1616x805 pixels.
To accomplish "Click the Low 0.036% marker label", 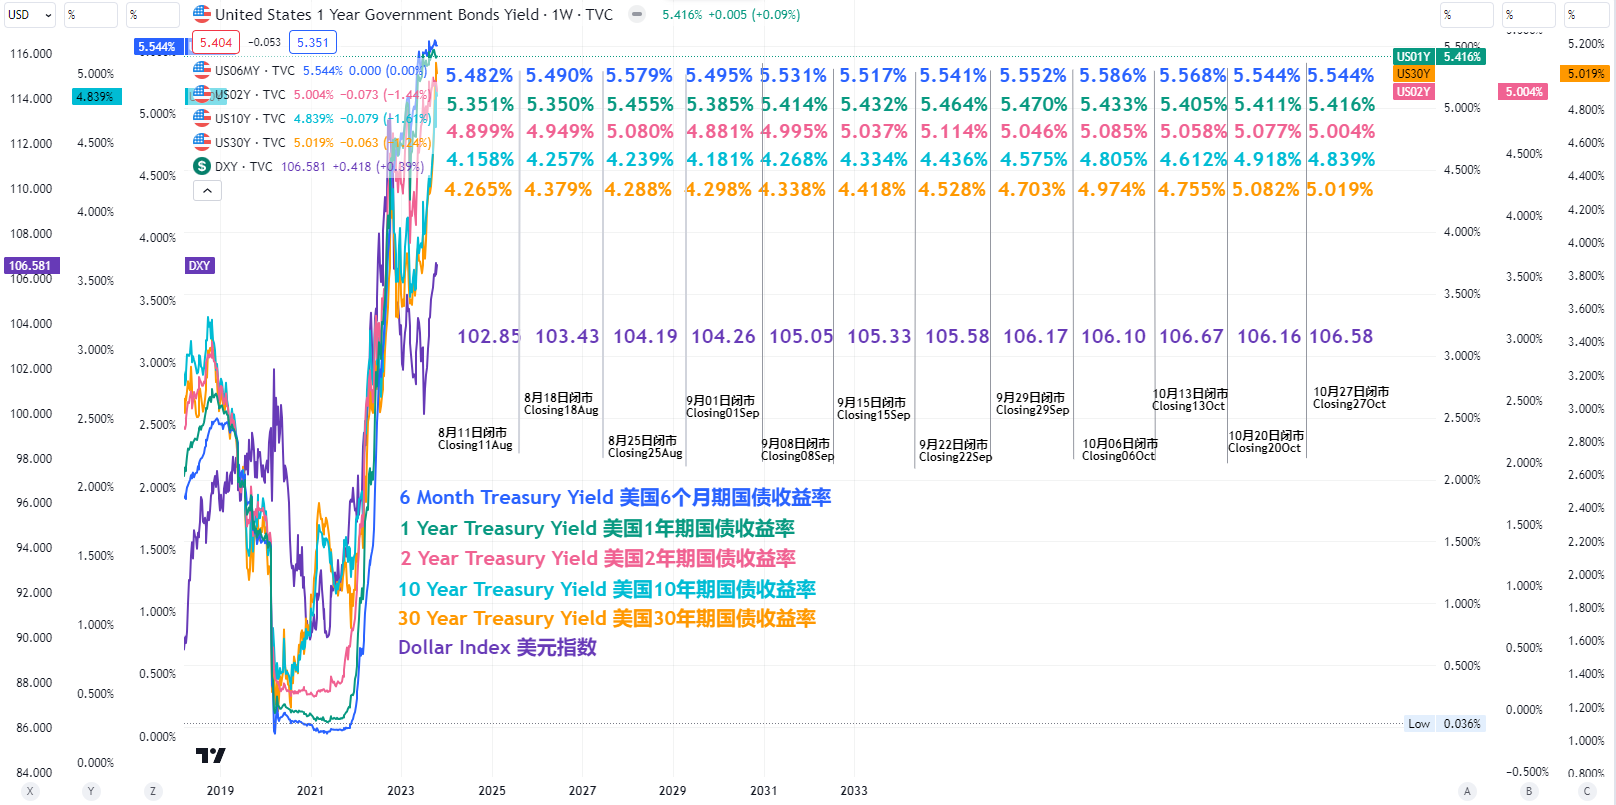I will click(x=1444, y=723).
